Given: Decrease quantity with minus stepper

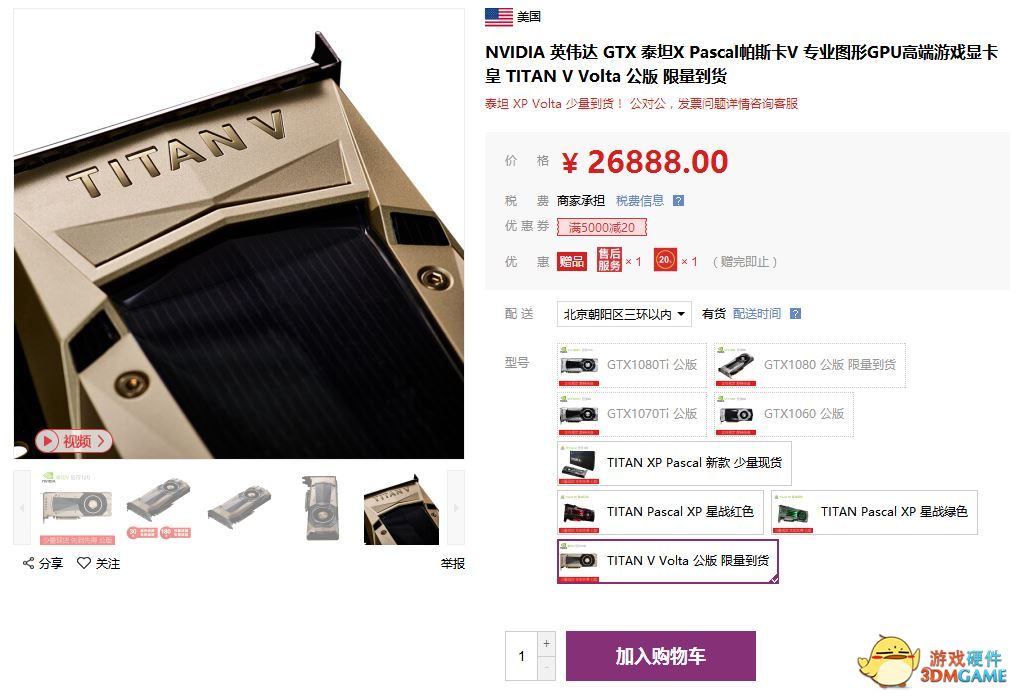Looking at the screenshot, I should click(x=547, y=668).
